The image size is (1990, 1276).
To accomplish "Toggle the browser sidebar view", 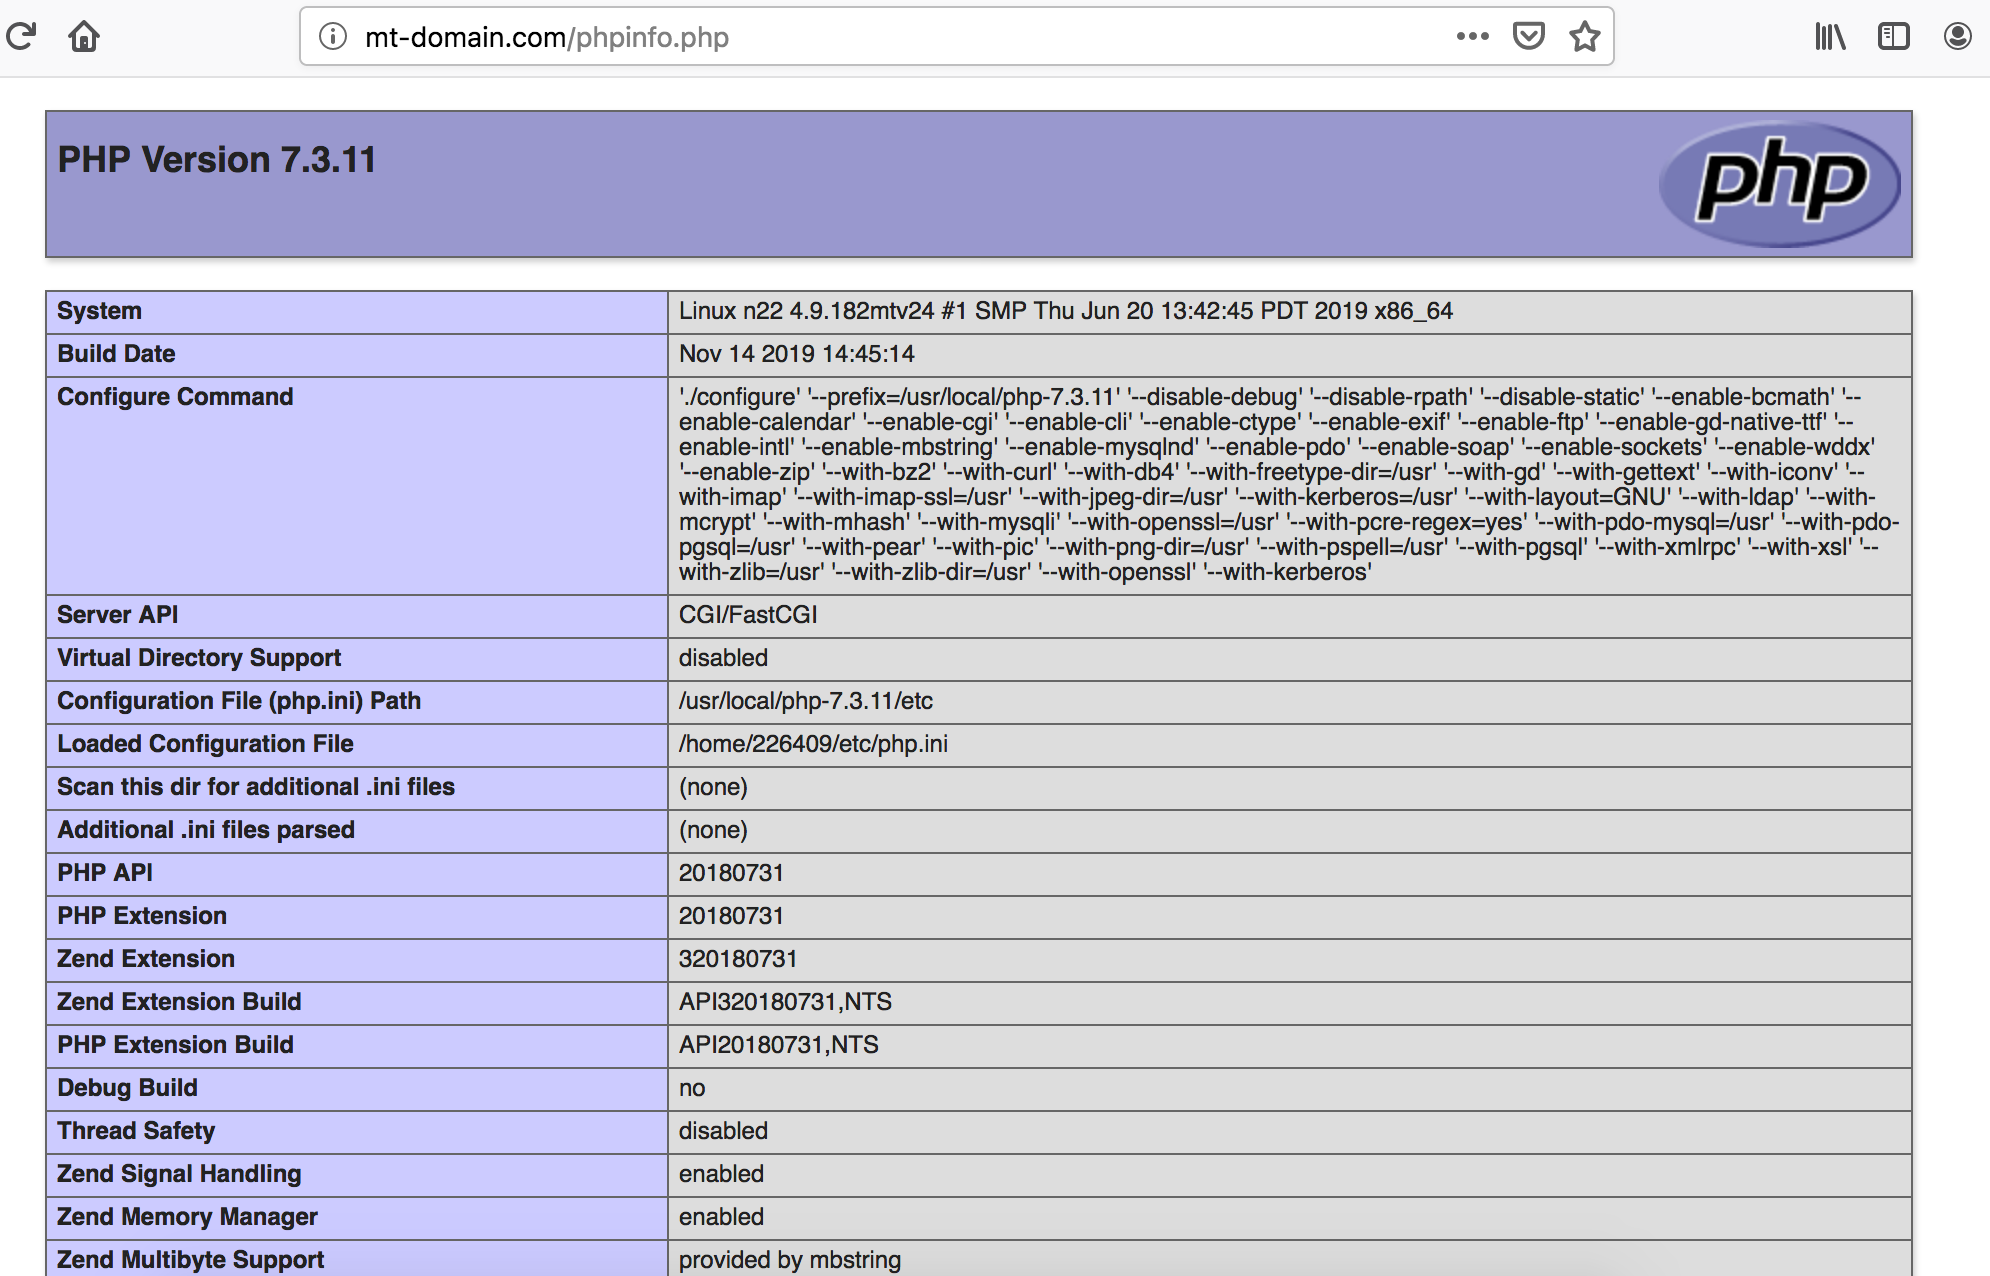I will click(x=1893, y=37).
